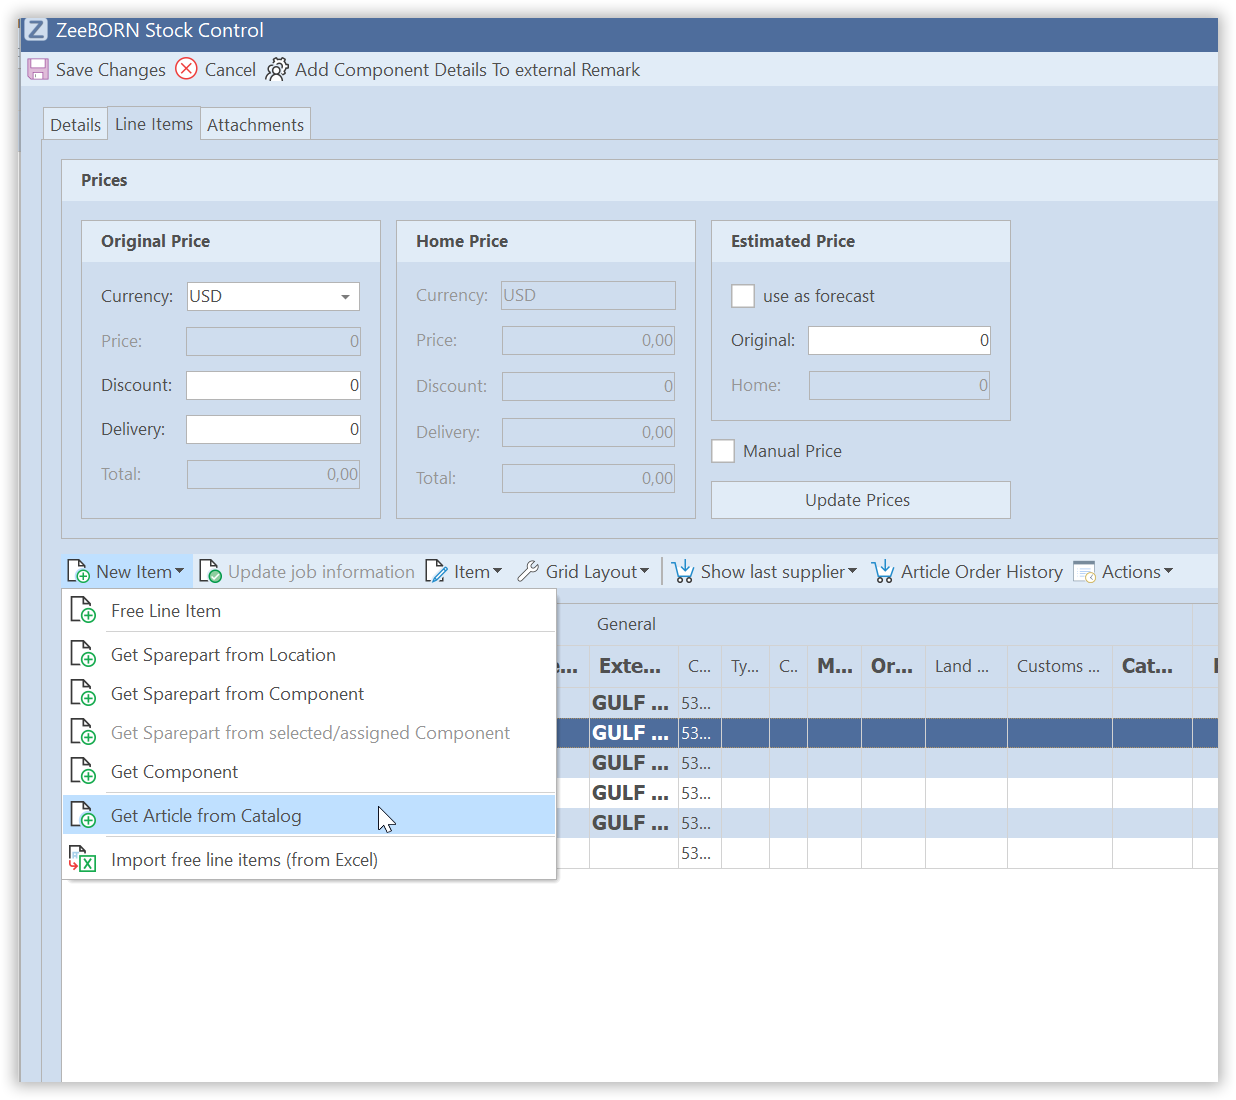Click the Article Order History cart icon
Viewport: 1236px width, 1100px height.
tap(883, 571)
